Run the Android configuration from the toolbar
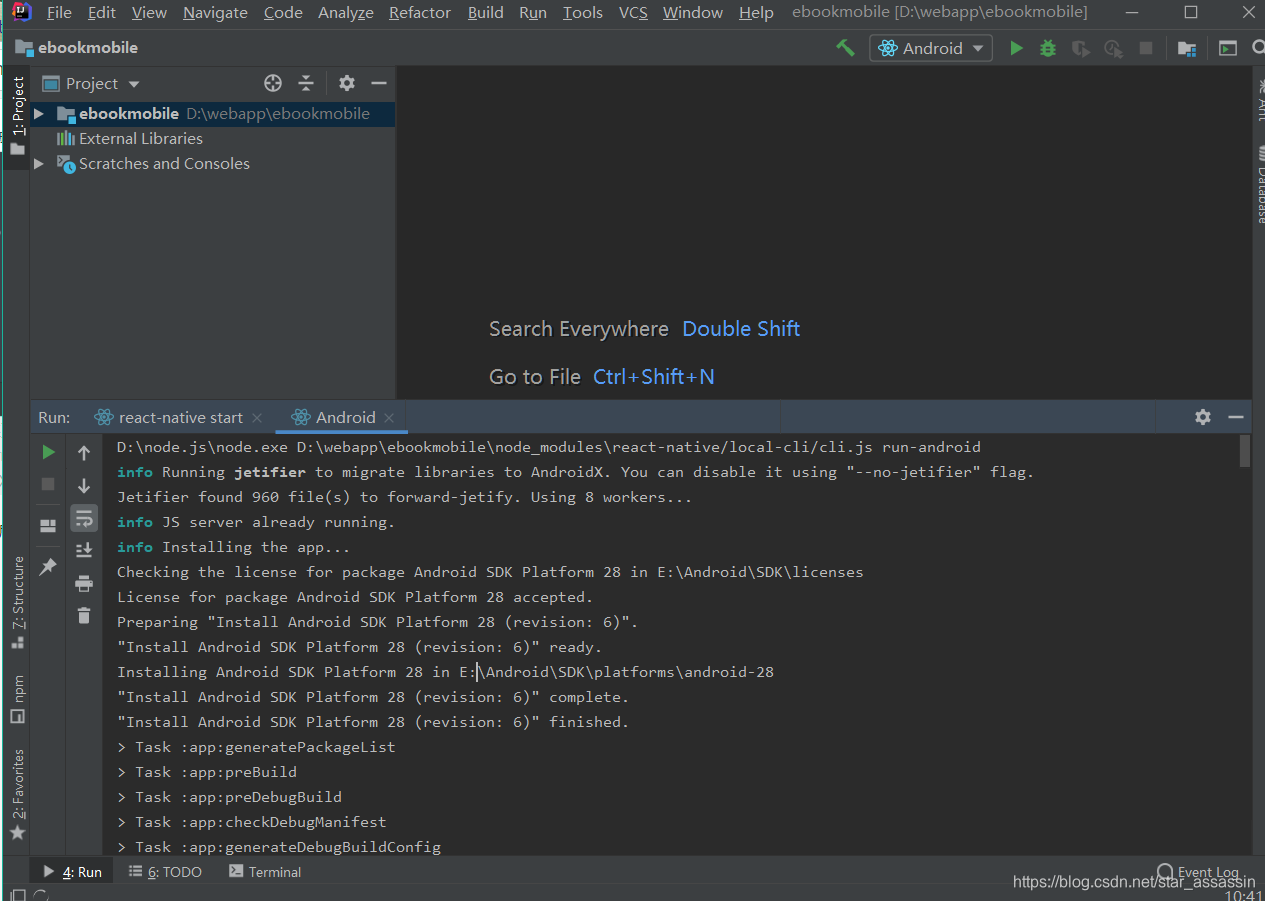 [x=1016, y=48]
